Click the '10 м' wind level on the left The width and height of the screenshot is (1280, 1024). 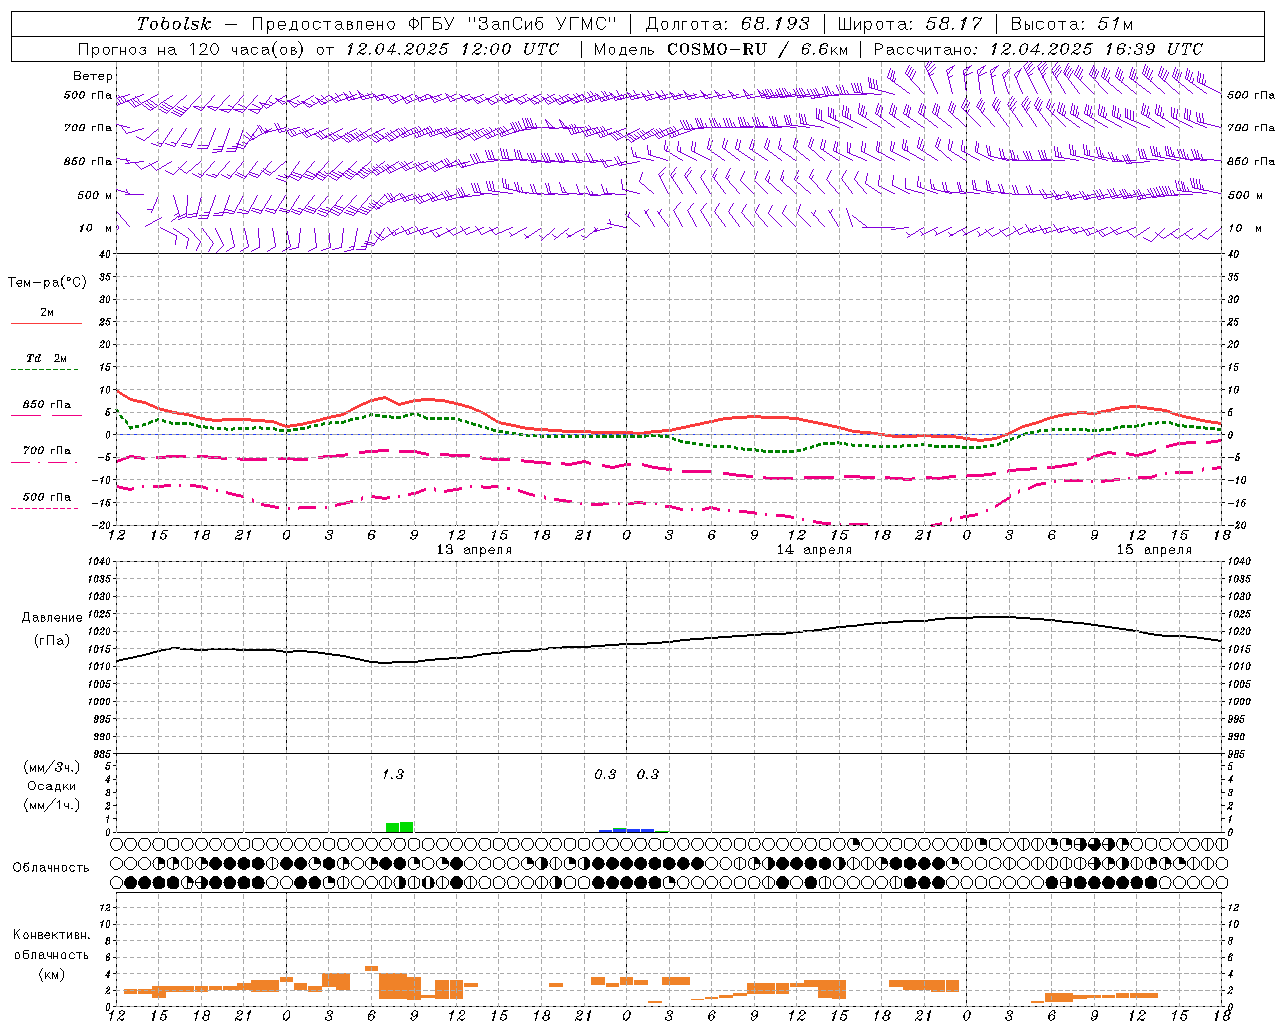click(x=95, y=228)
